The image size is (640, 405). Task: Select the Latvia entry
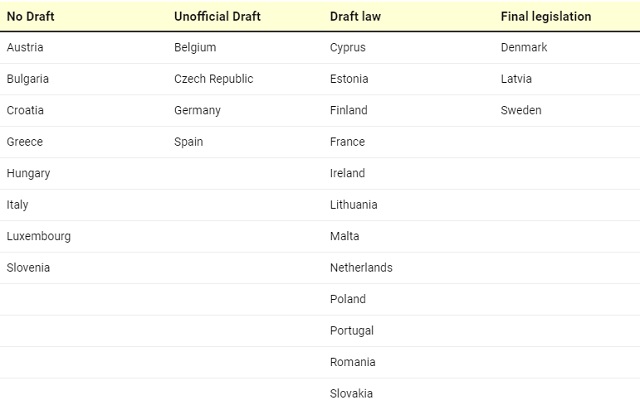[516, 79]
